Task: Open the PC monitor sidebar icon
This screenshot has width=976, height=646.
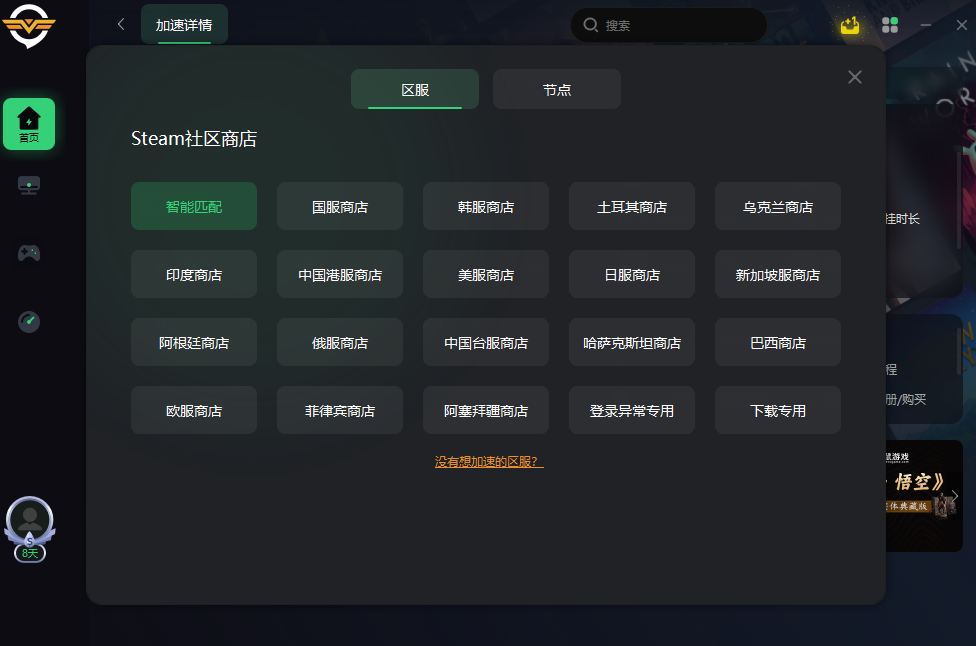Action: tap(29, 185)
